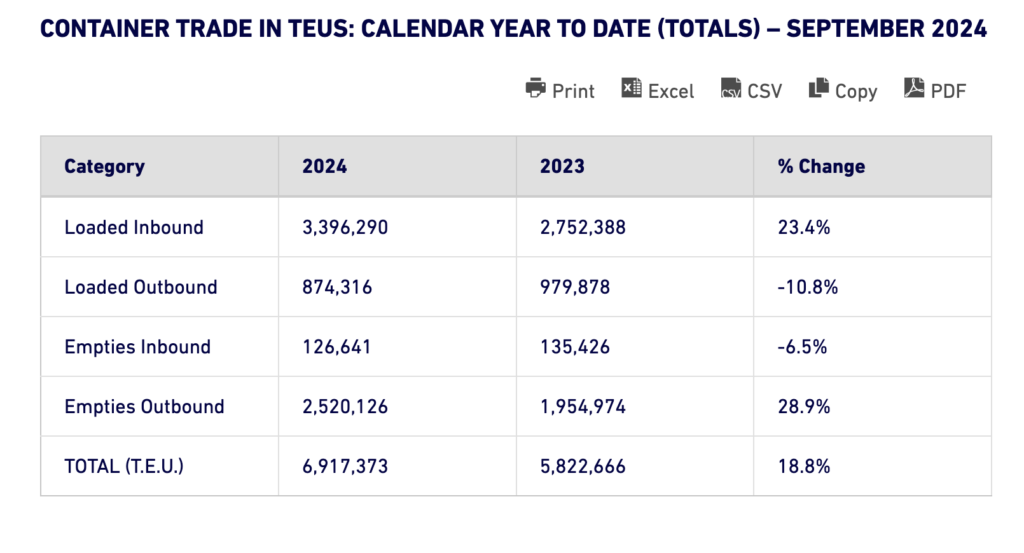The width and height of the screenshot is (1024, 553).
Task: Sort by the 2024 column header
Action: point(325,167)
